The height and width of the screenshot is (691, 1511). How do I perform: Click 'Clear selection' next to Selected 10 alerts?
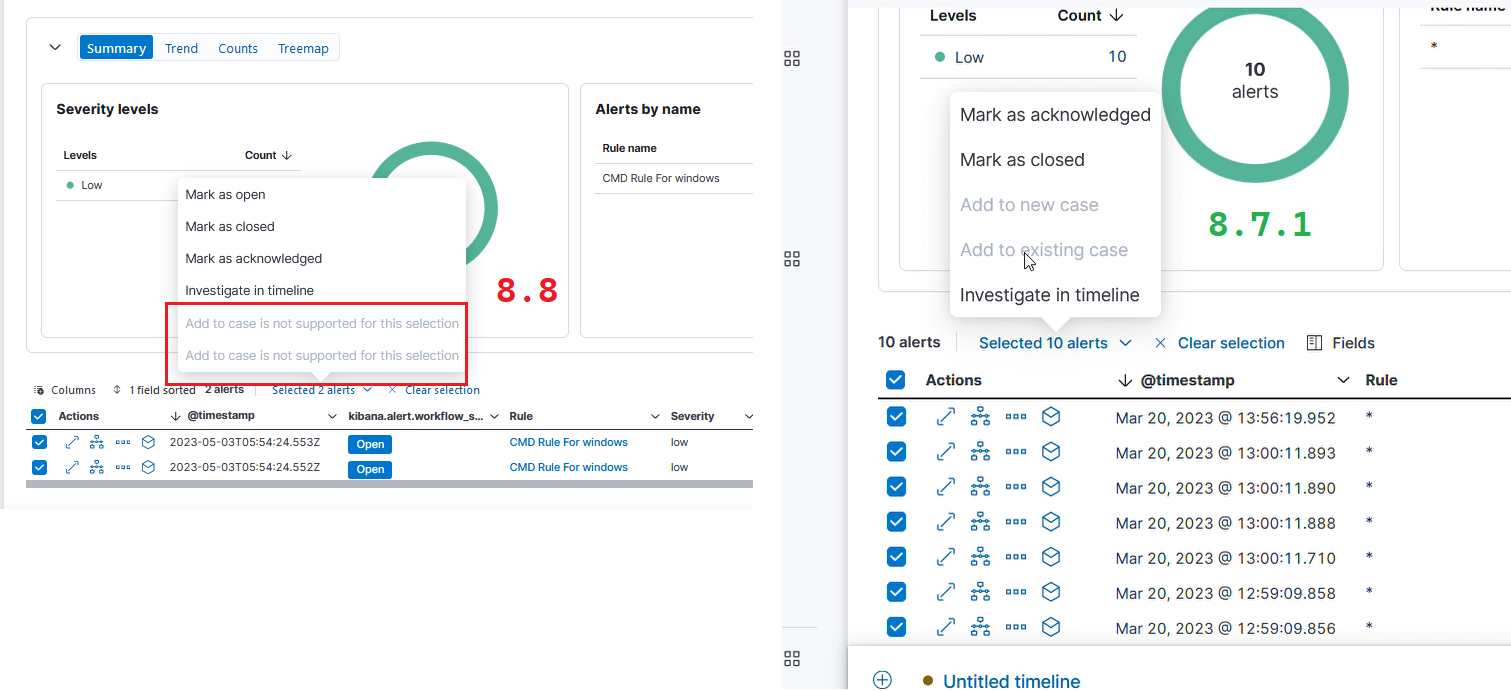pyautogui.click(x=1231, y=342)
